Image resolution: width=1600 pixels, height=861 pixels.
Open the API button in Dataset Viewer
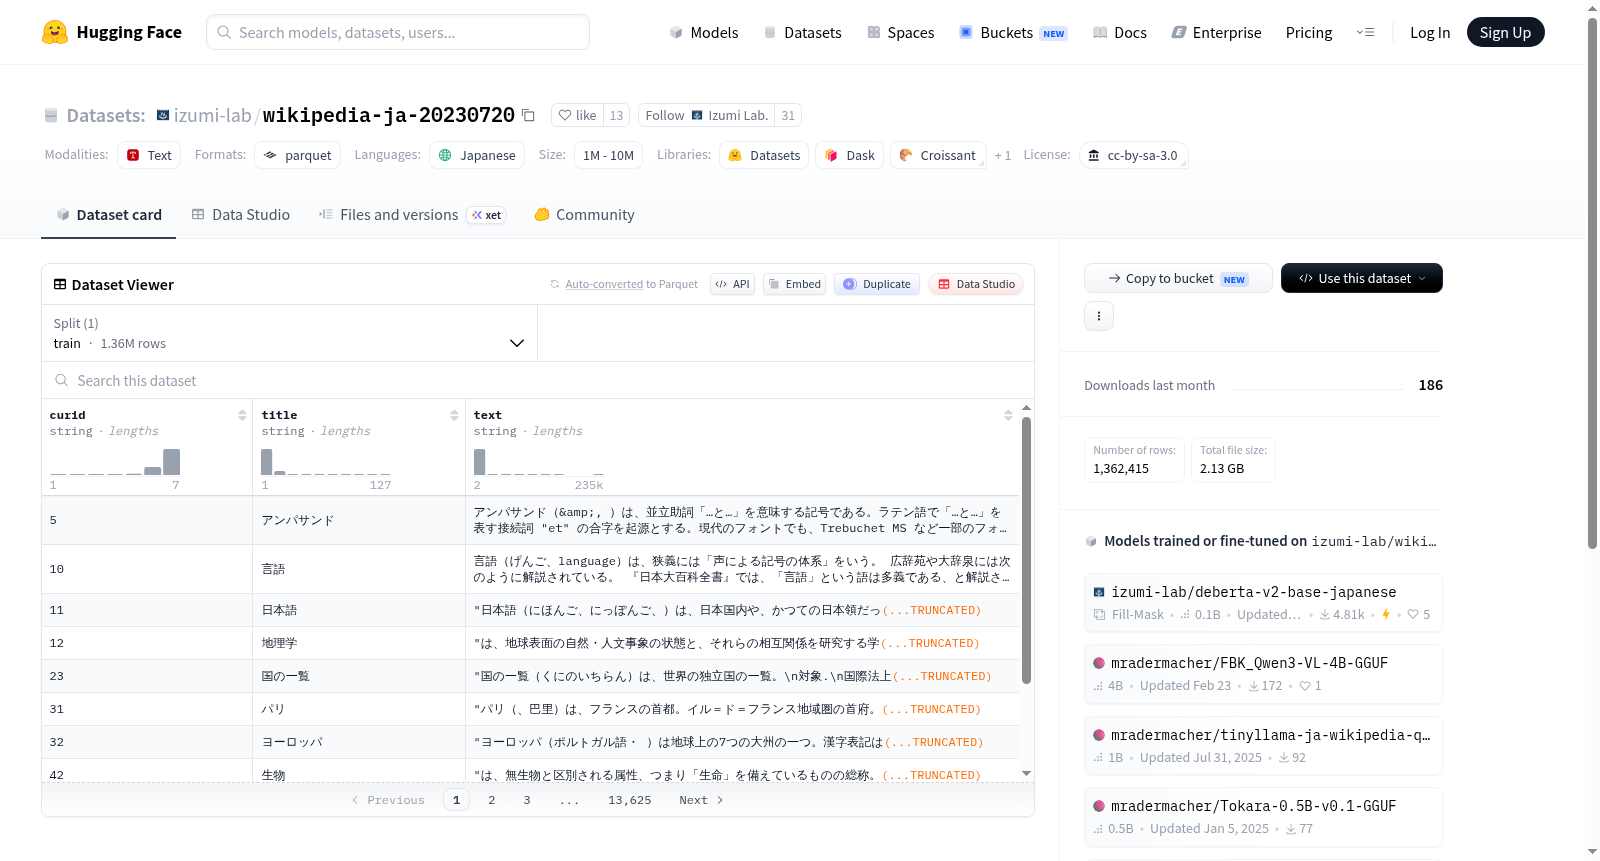(733, 284)
